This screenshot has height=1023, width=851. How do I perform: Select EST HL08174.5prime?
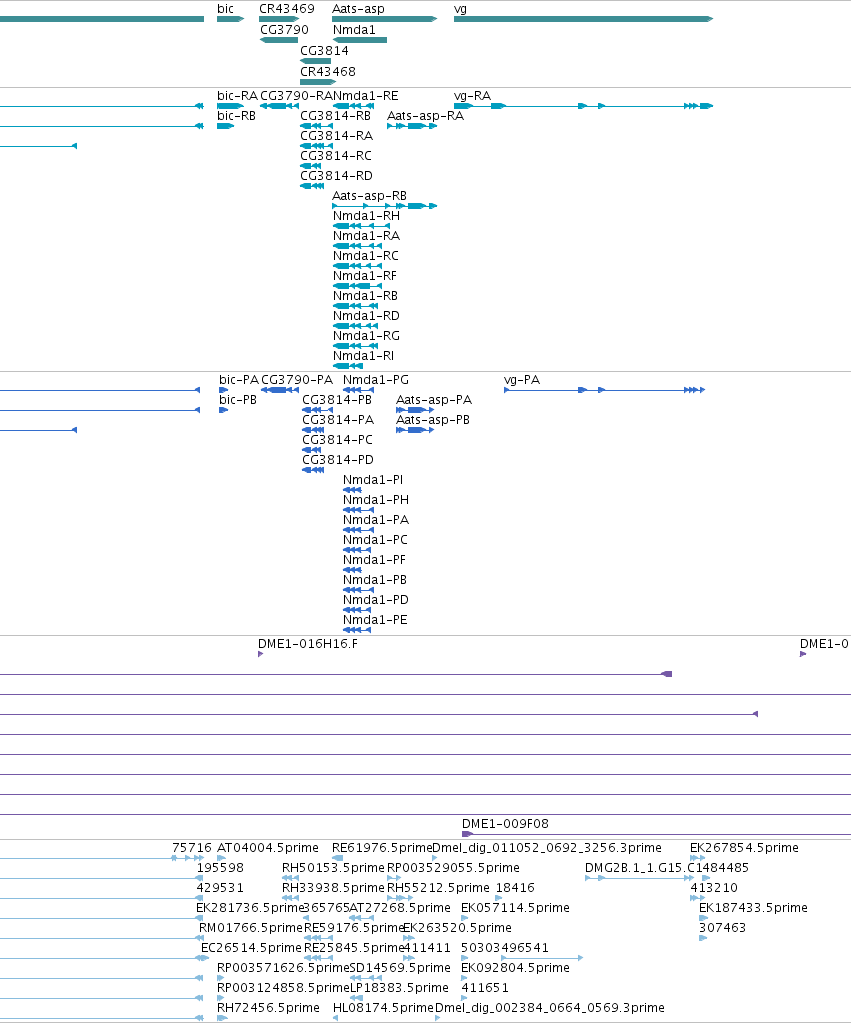(x=336, y=1018)
